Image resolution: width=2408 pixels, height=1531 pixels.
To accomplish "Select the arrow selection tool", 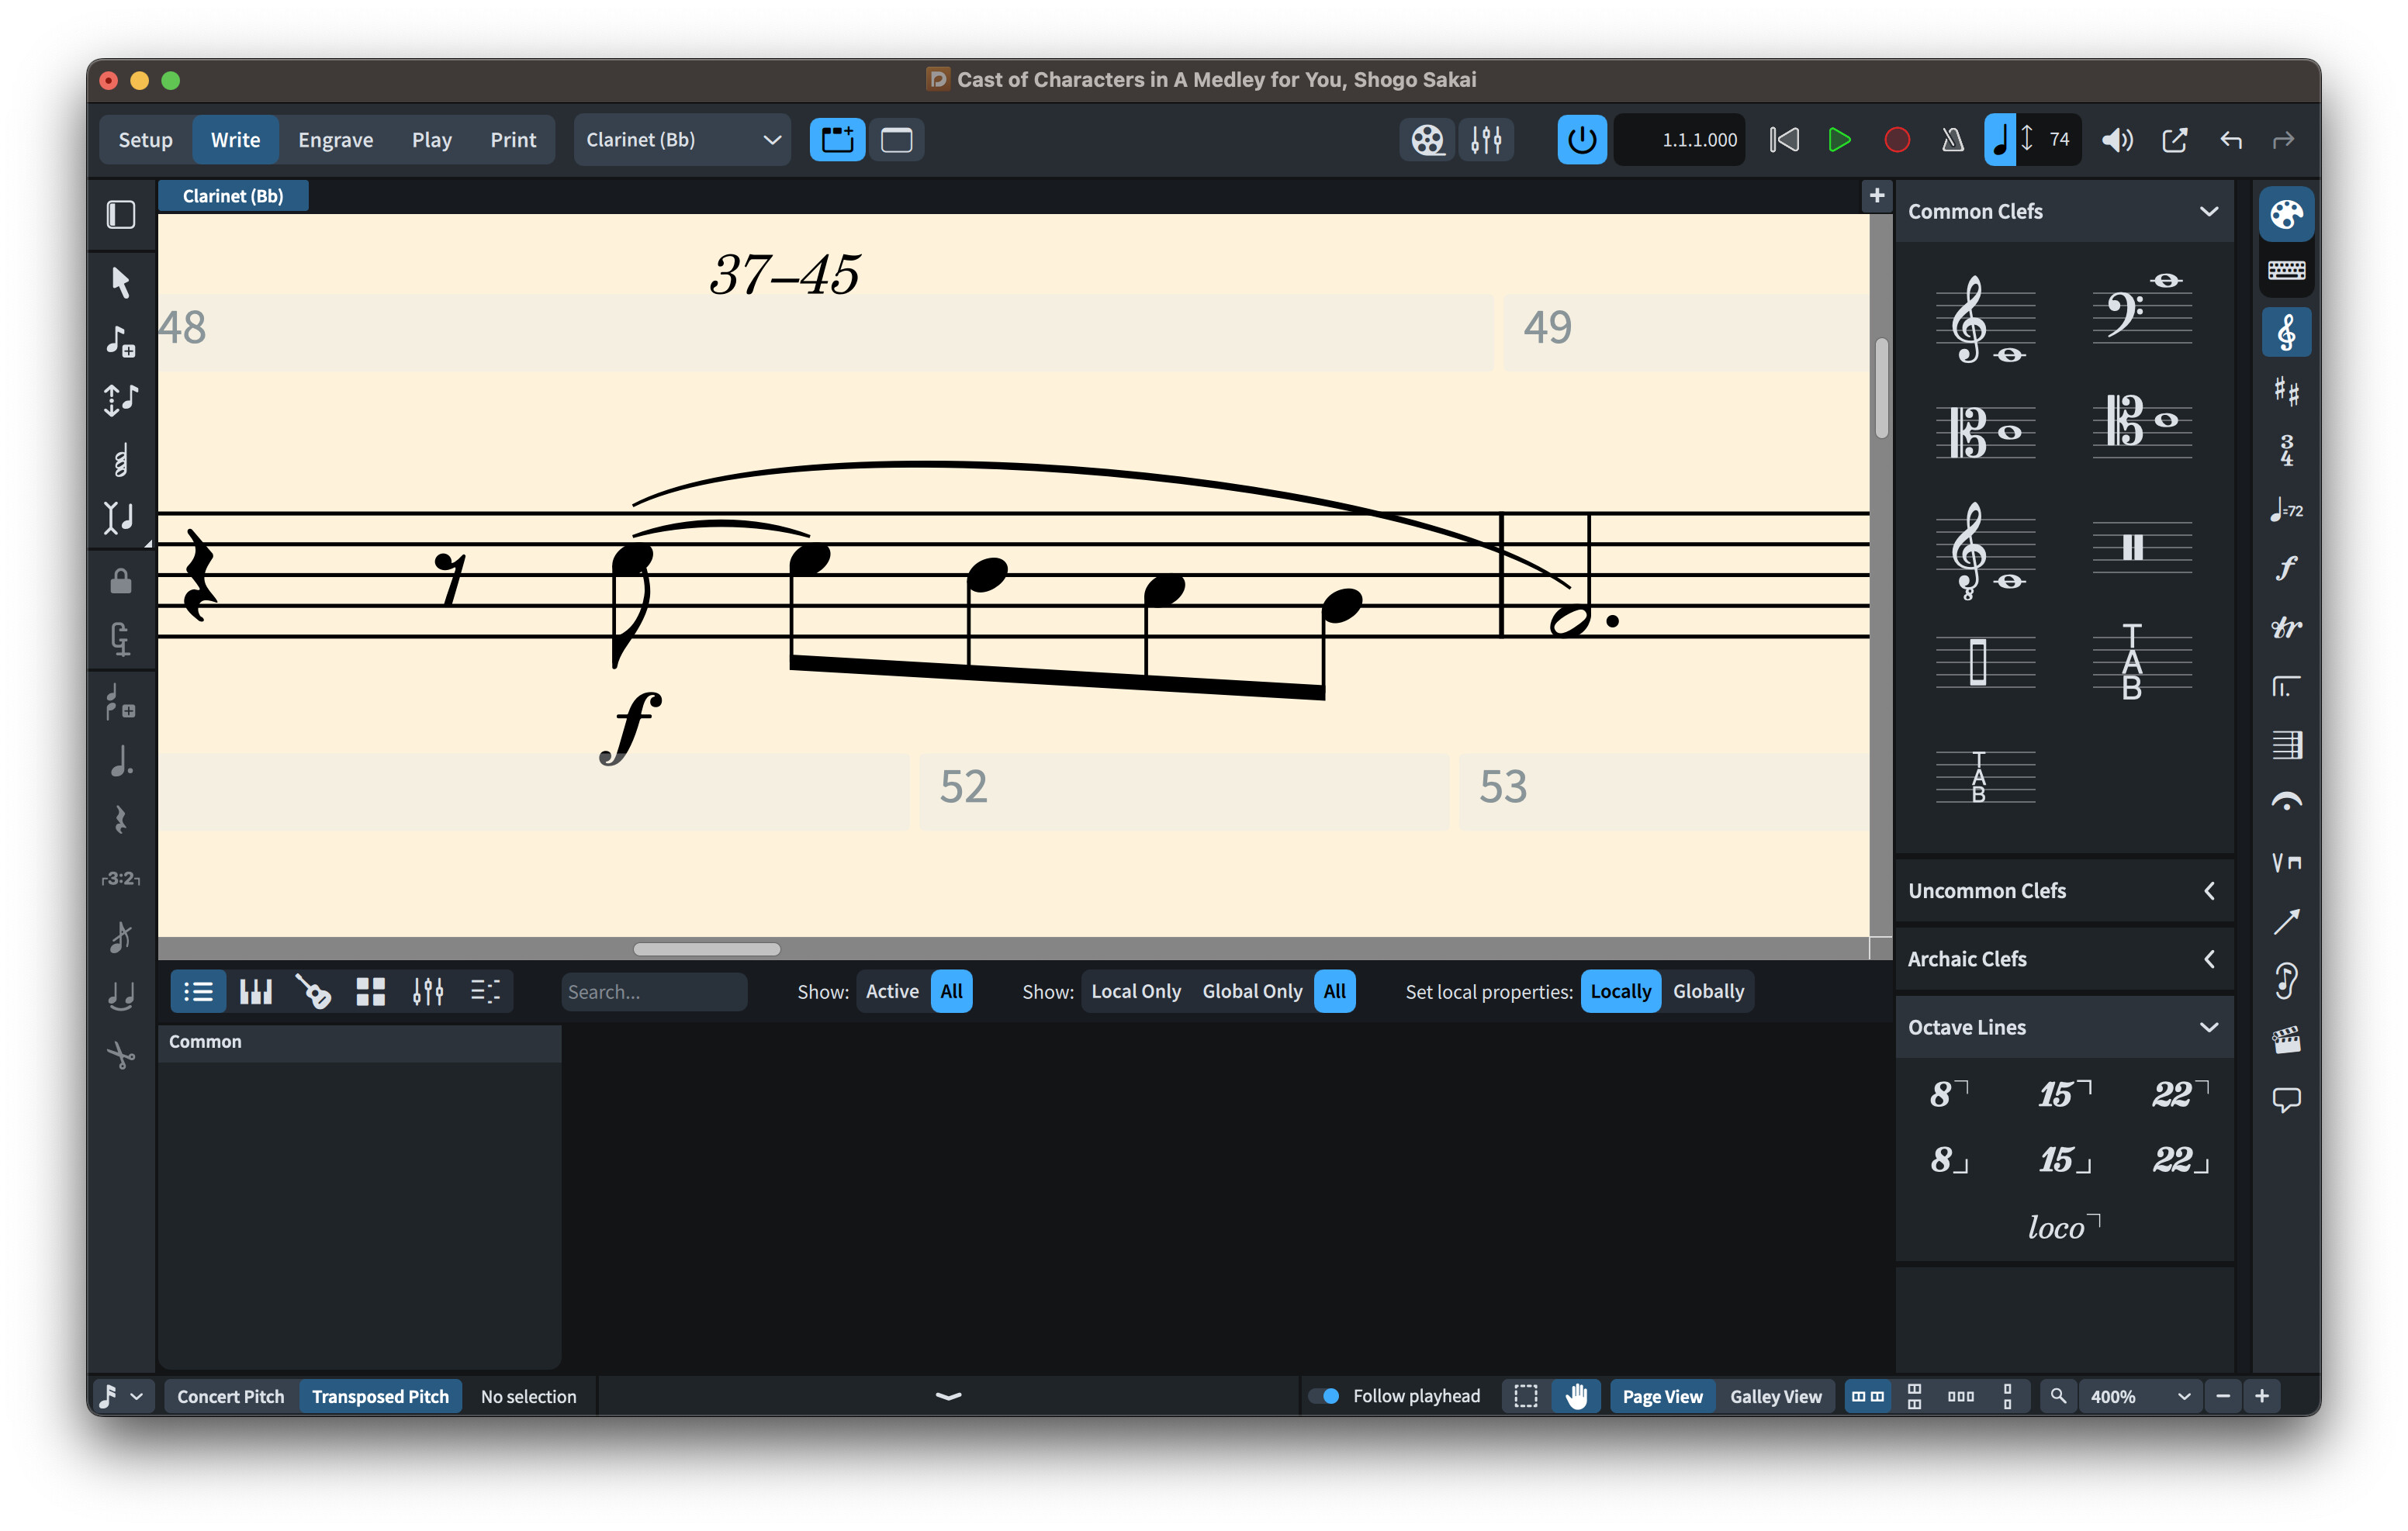I will pyautogui.click(x=121, y=282).
